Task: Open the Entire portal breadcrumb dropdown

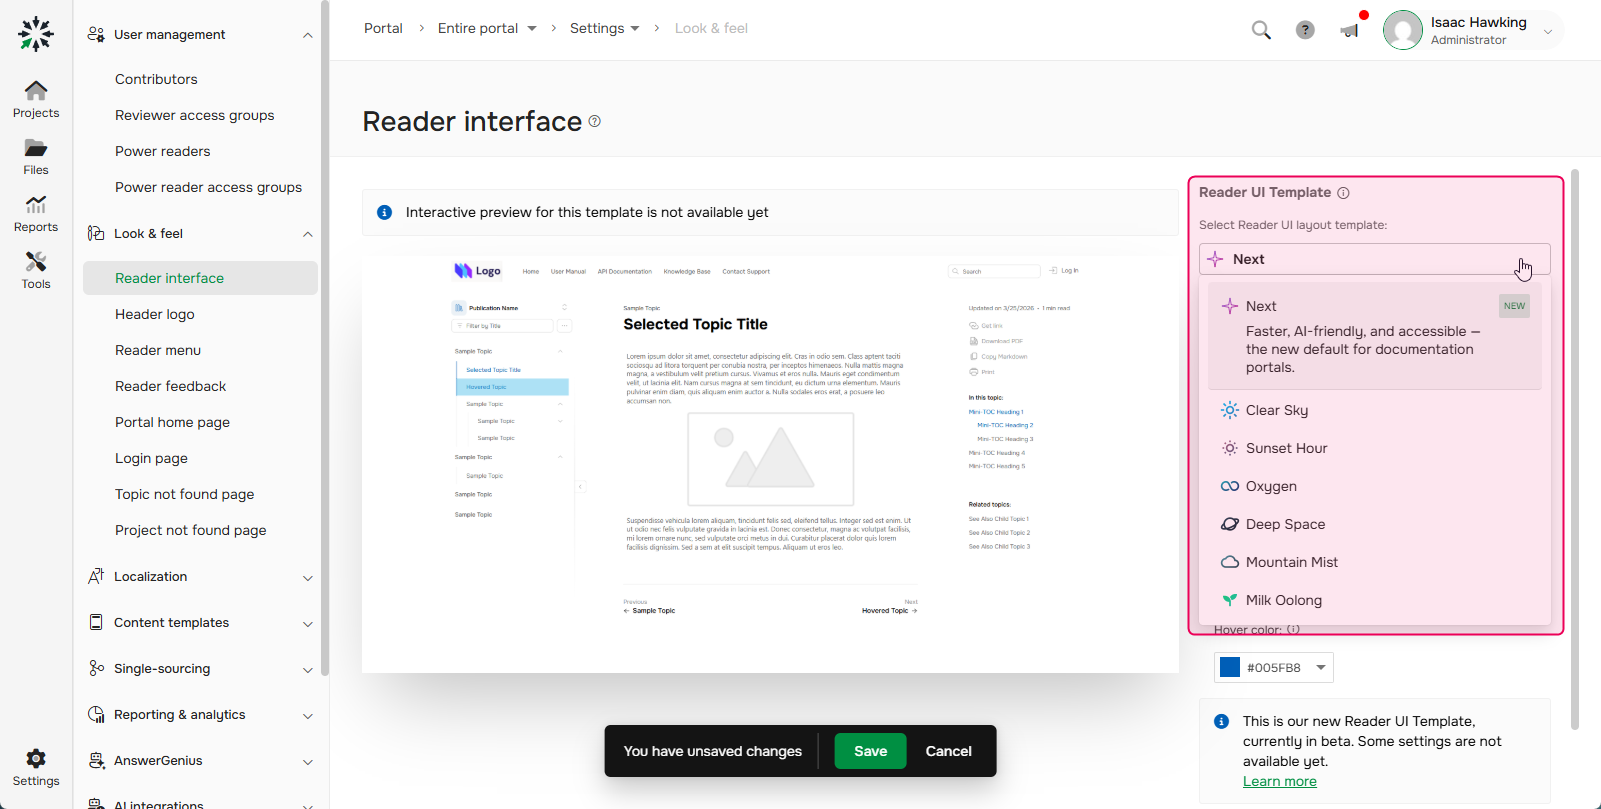Action: 532,28
